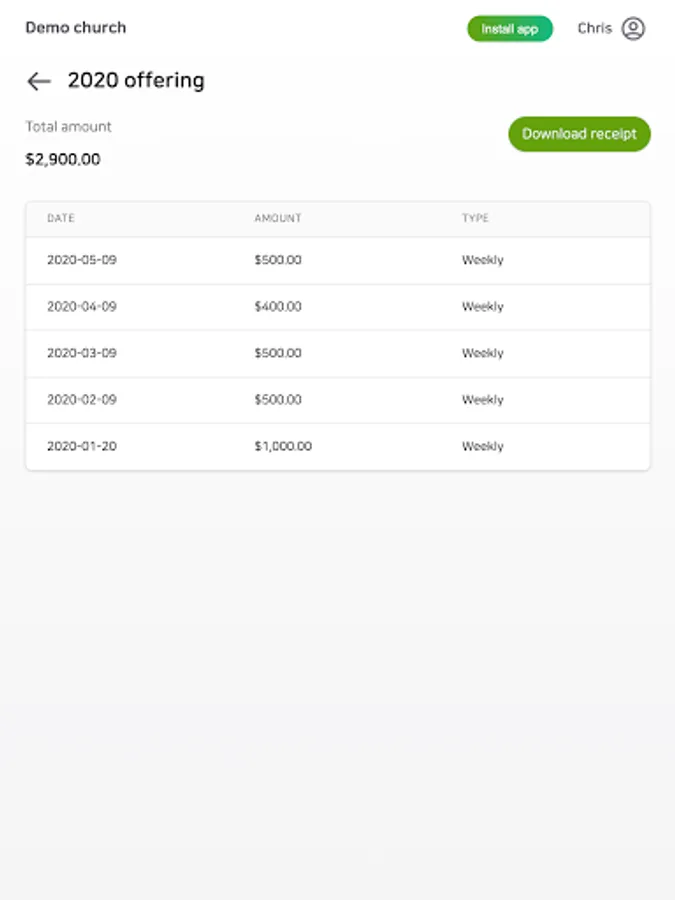Click the DATE column header
675x900 pixels.
[x=61, y=218]
